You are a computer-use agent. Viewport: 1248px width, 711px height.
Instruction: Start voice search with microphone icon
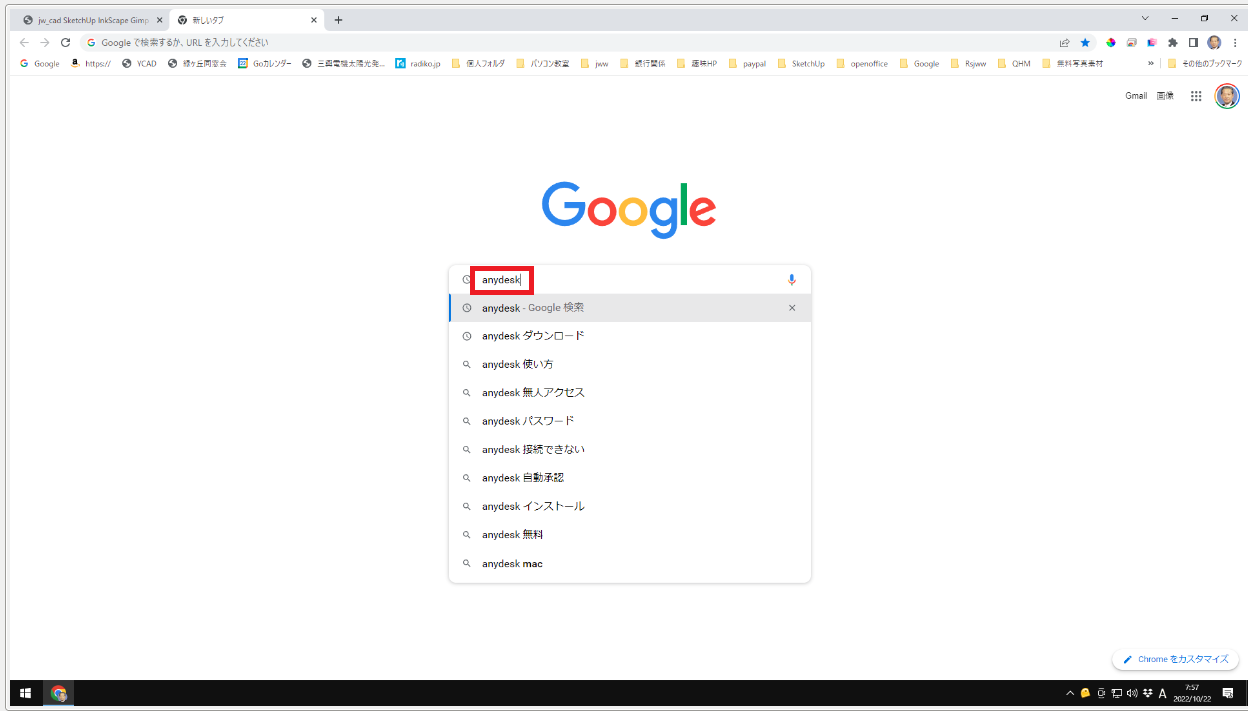pyautogui.click(x=792, y=280)
